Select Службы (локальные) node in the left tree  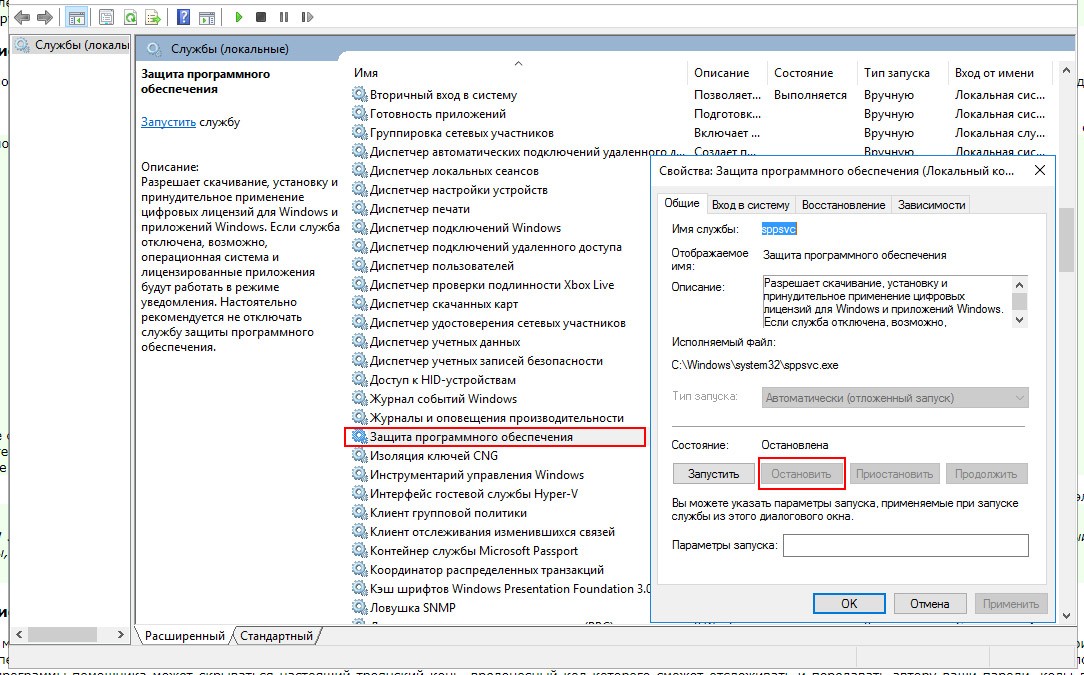(73, 45)
